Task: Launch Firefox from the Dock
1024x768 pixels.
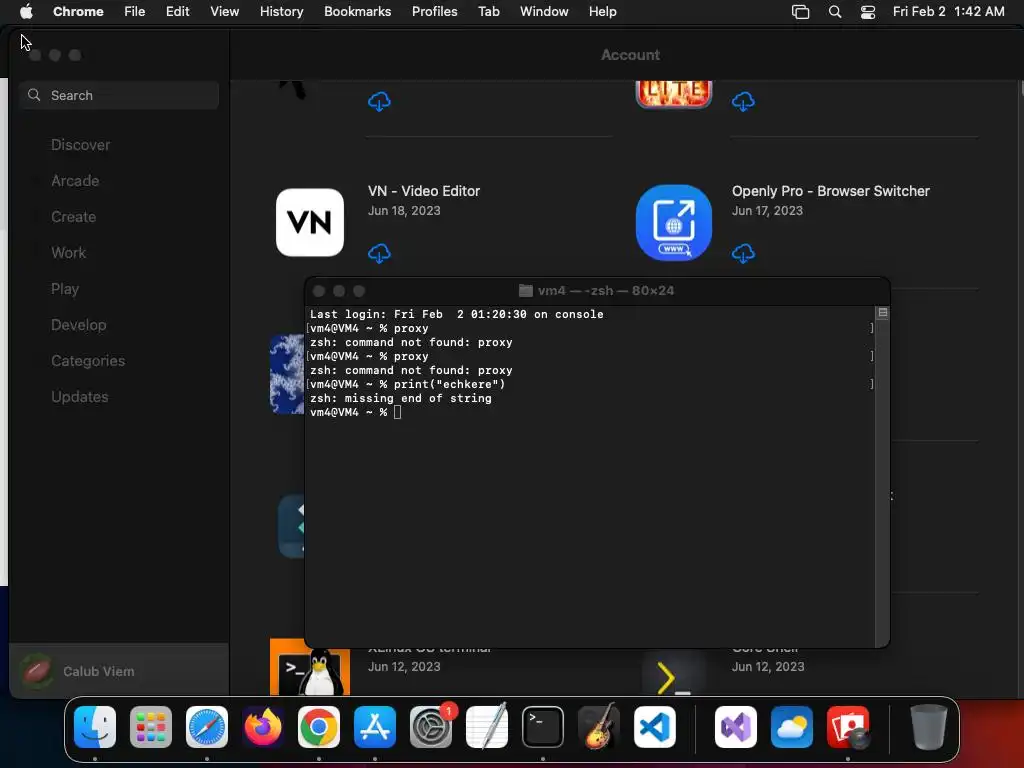Action: [x=263, y=727]
